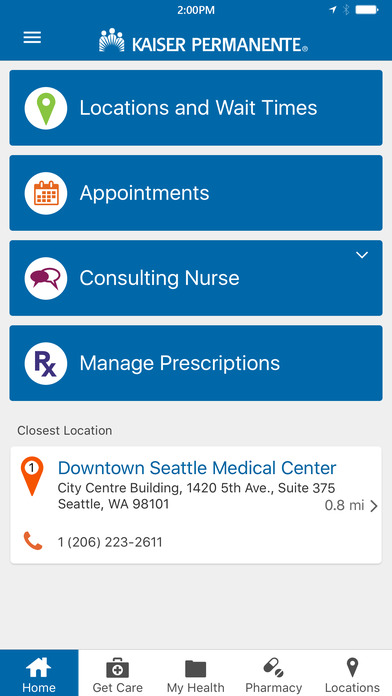Tap the Rx prescription icon
This screenshot has height=696, width=392.
click(x=46, y=364)
